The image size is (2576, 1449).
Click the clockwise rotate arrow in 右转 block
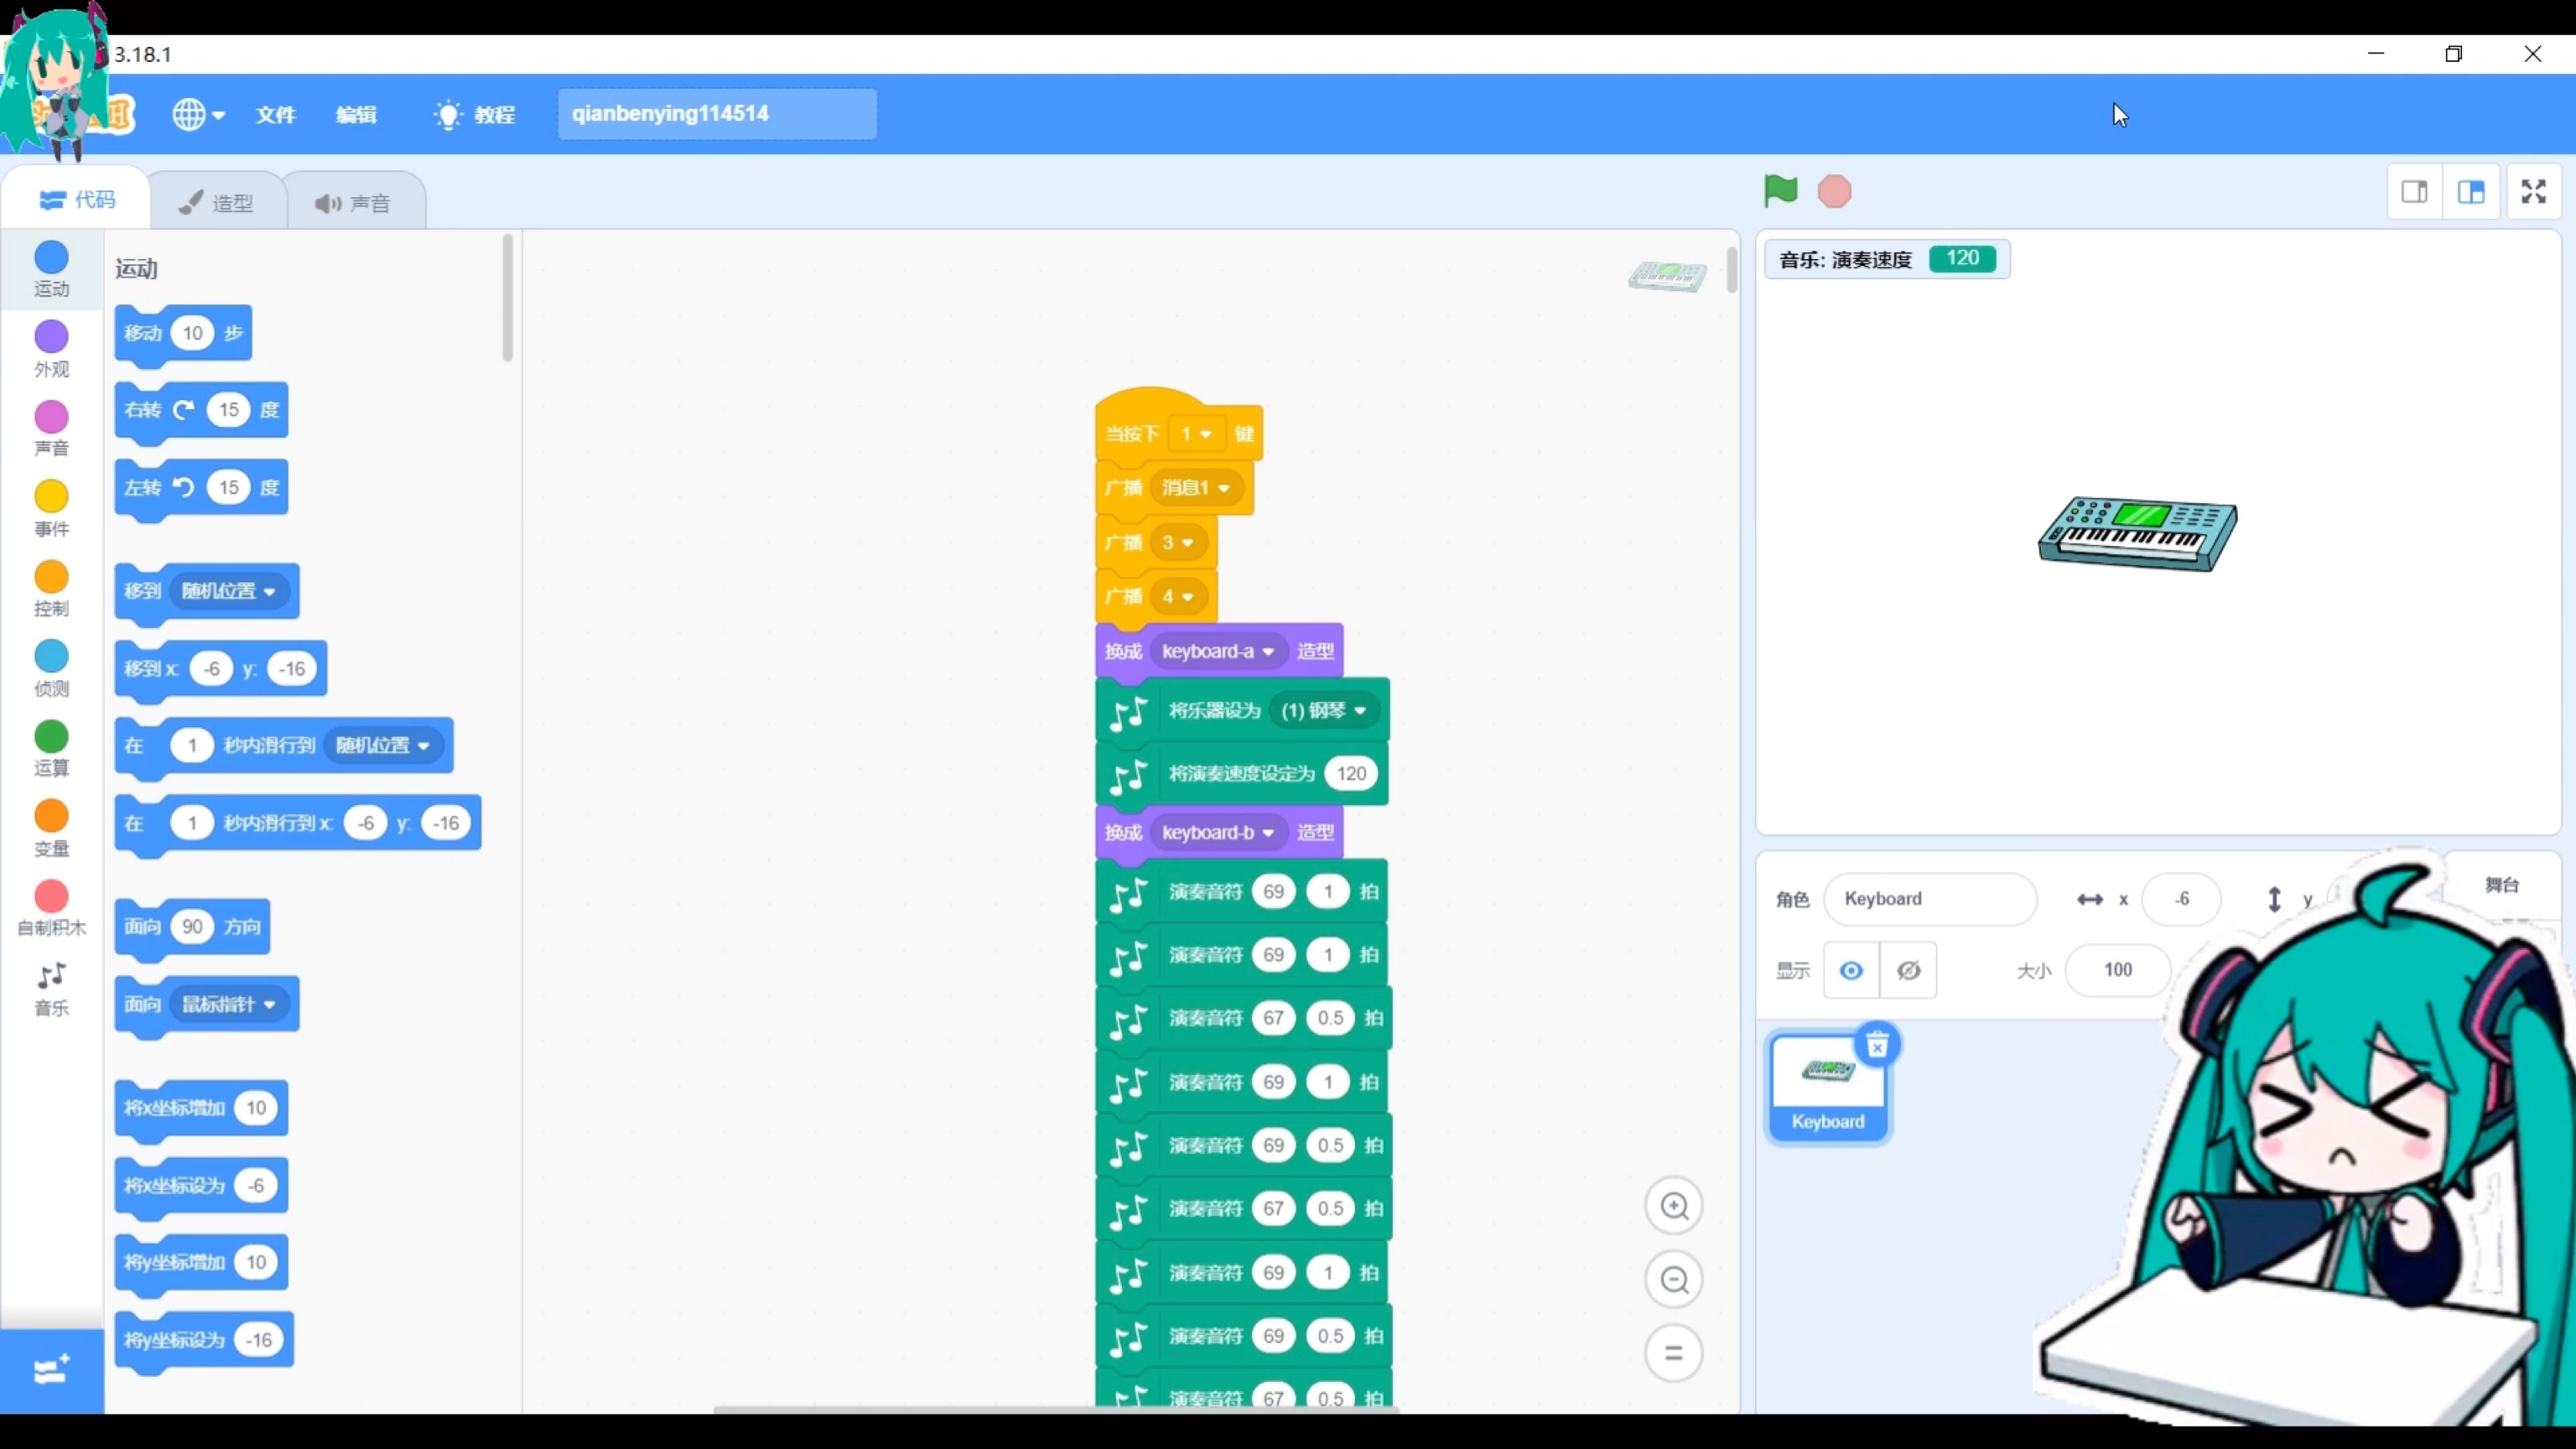(x=183, y=410)
